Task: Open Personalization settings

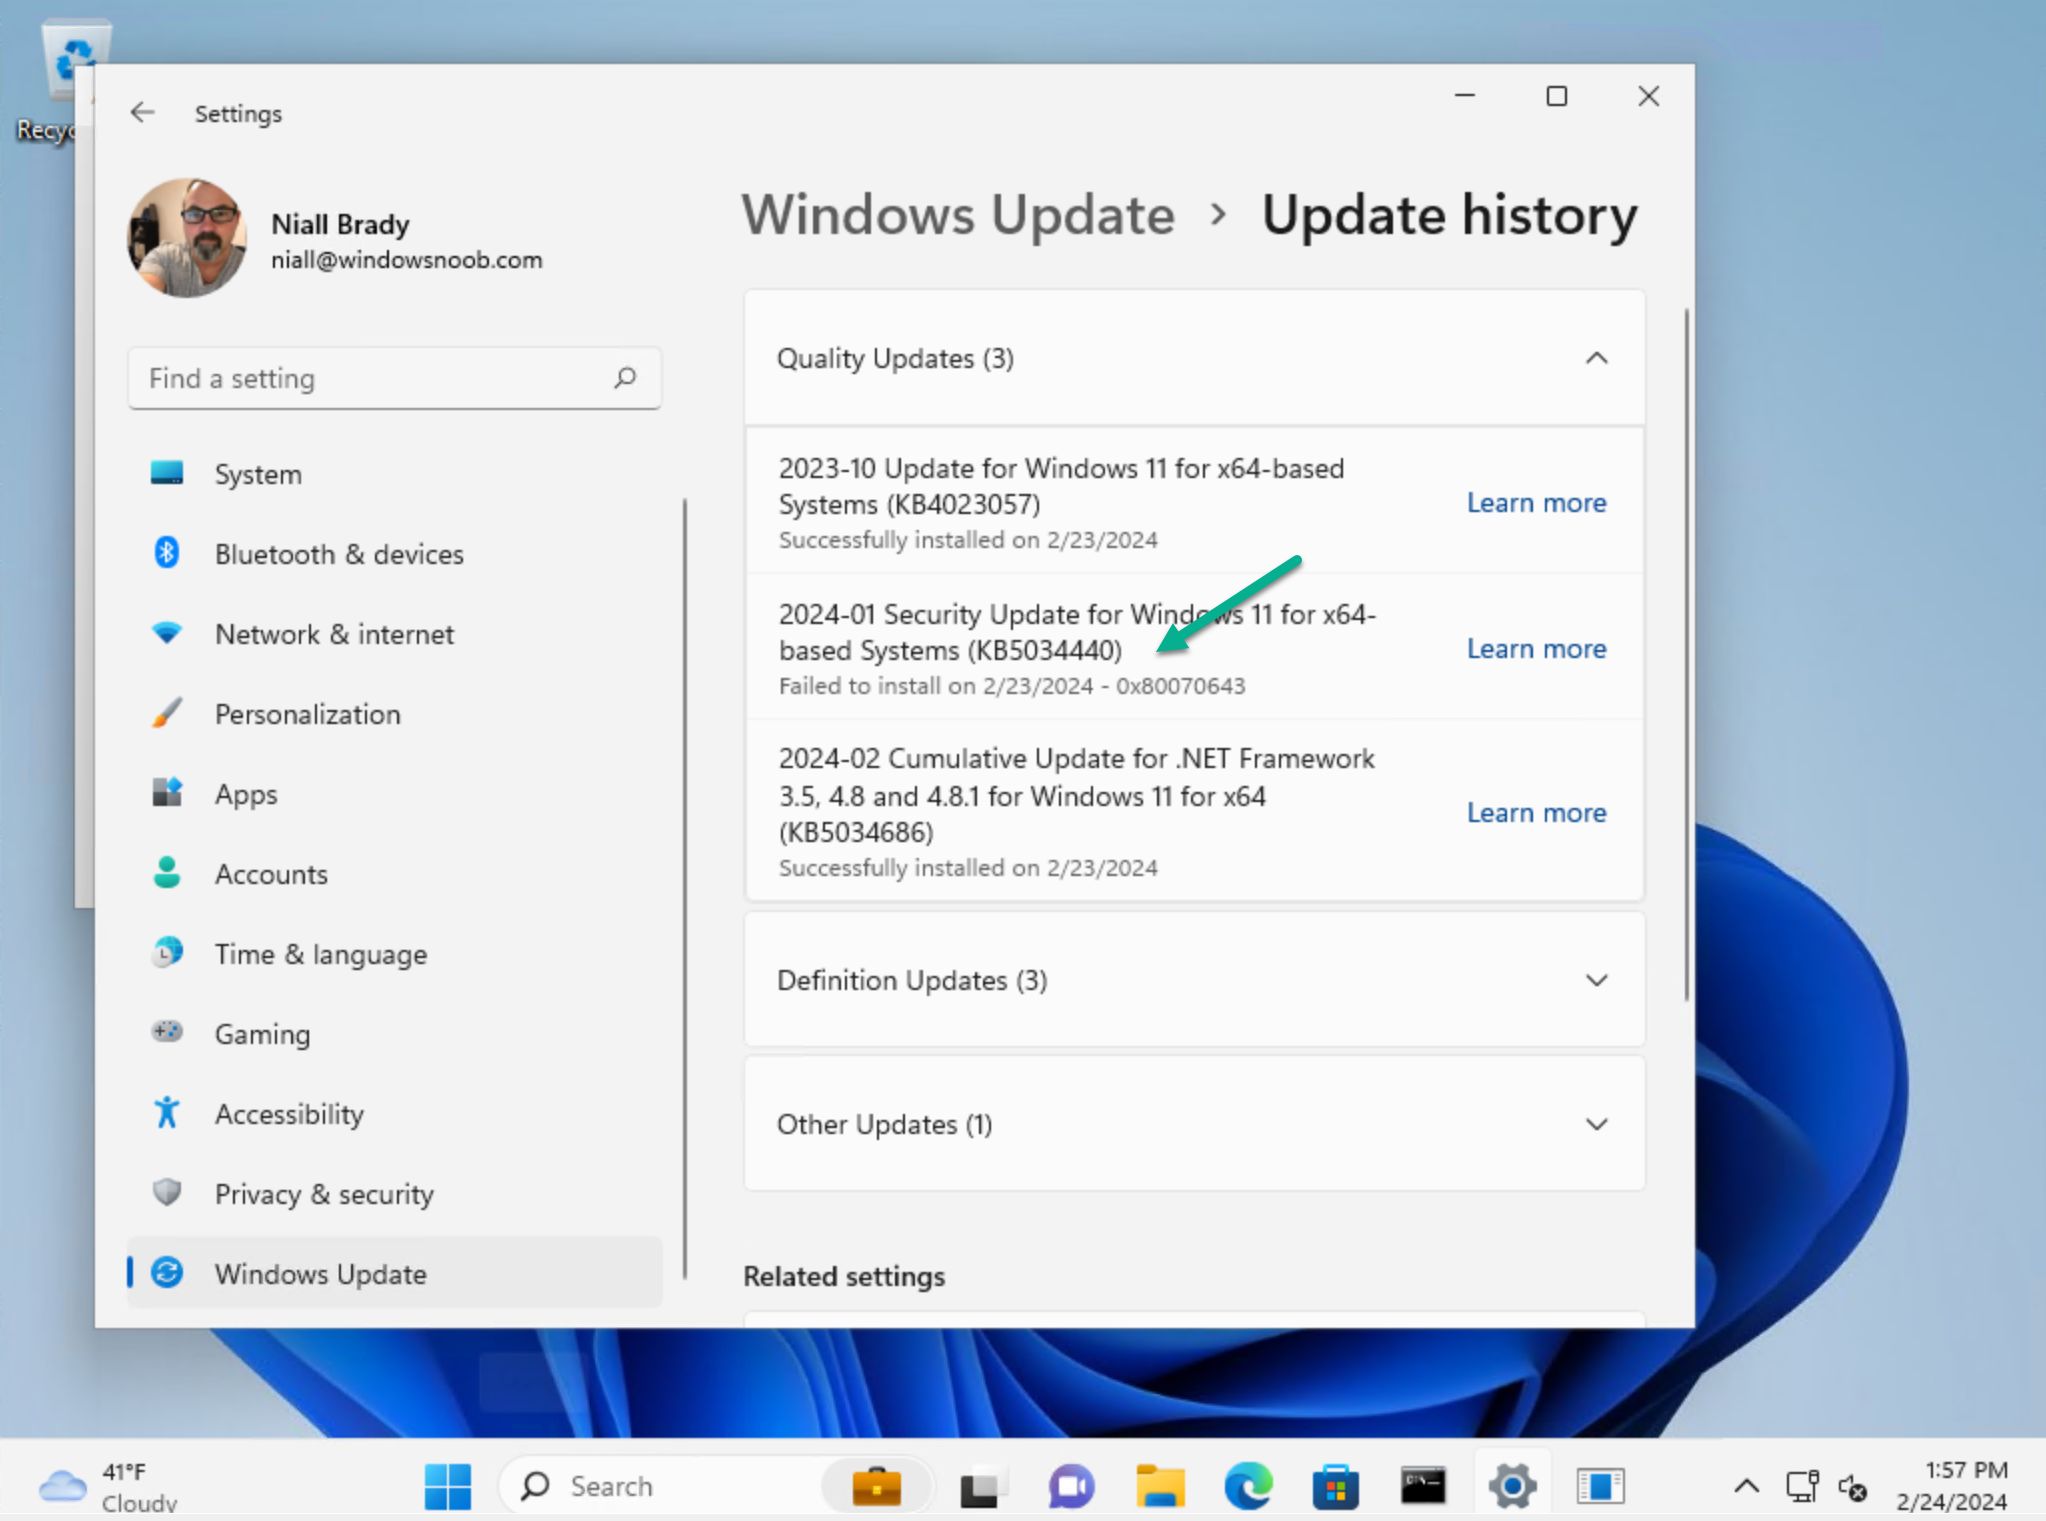Action: point(394,714)
